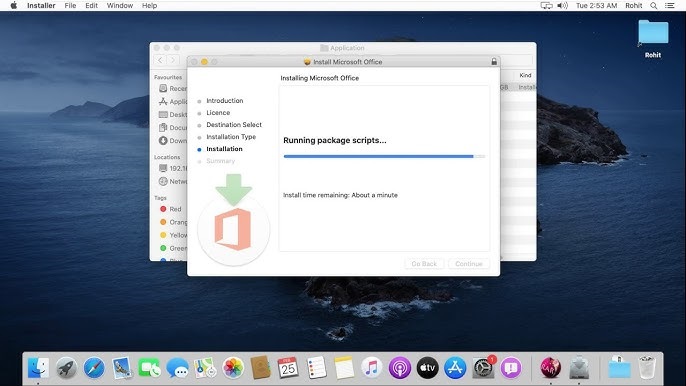This screenshot has height=386, width=686.
Task: Click the Continue button
Action: [469, 264]
